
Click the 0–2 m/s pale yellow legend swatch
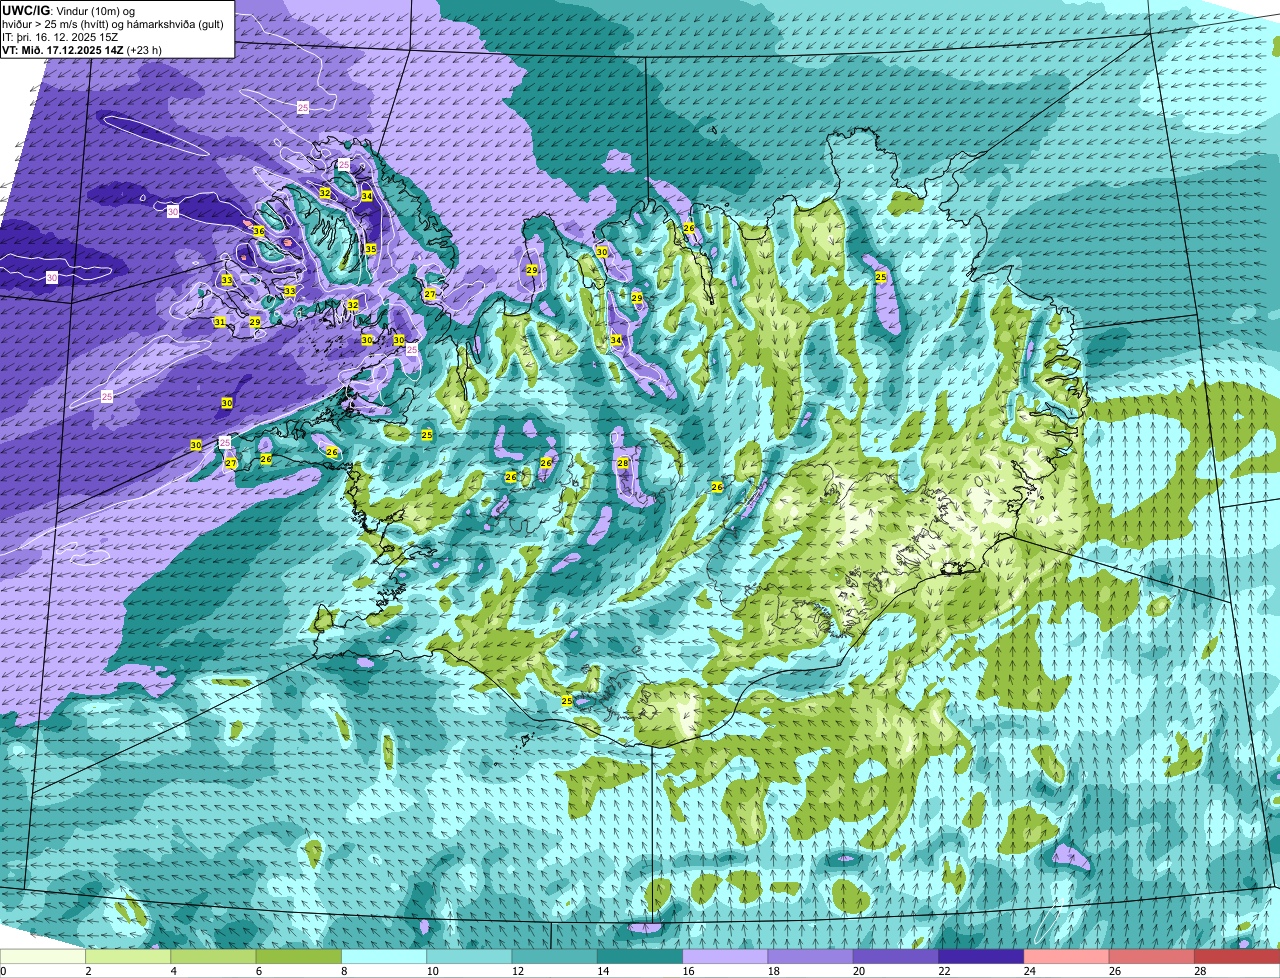(x=43, y=956)
